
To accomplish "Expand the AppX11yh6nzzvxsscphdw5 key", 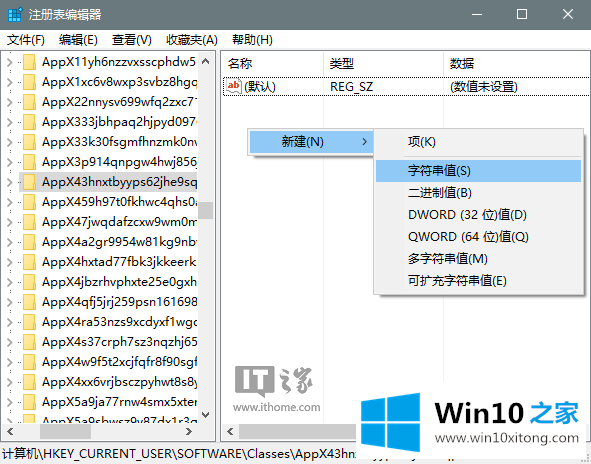I will [x=10, y=62].
